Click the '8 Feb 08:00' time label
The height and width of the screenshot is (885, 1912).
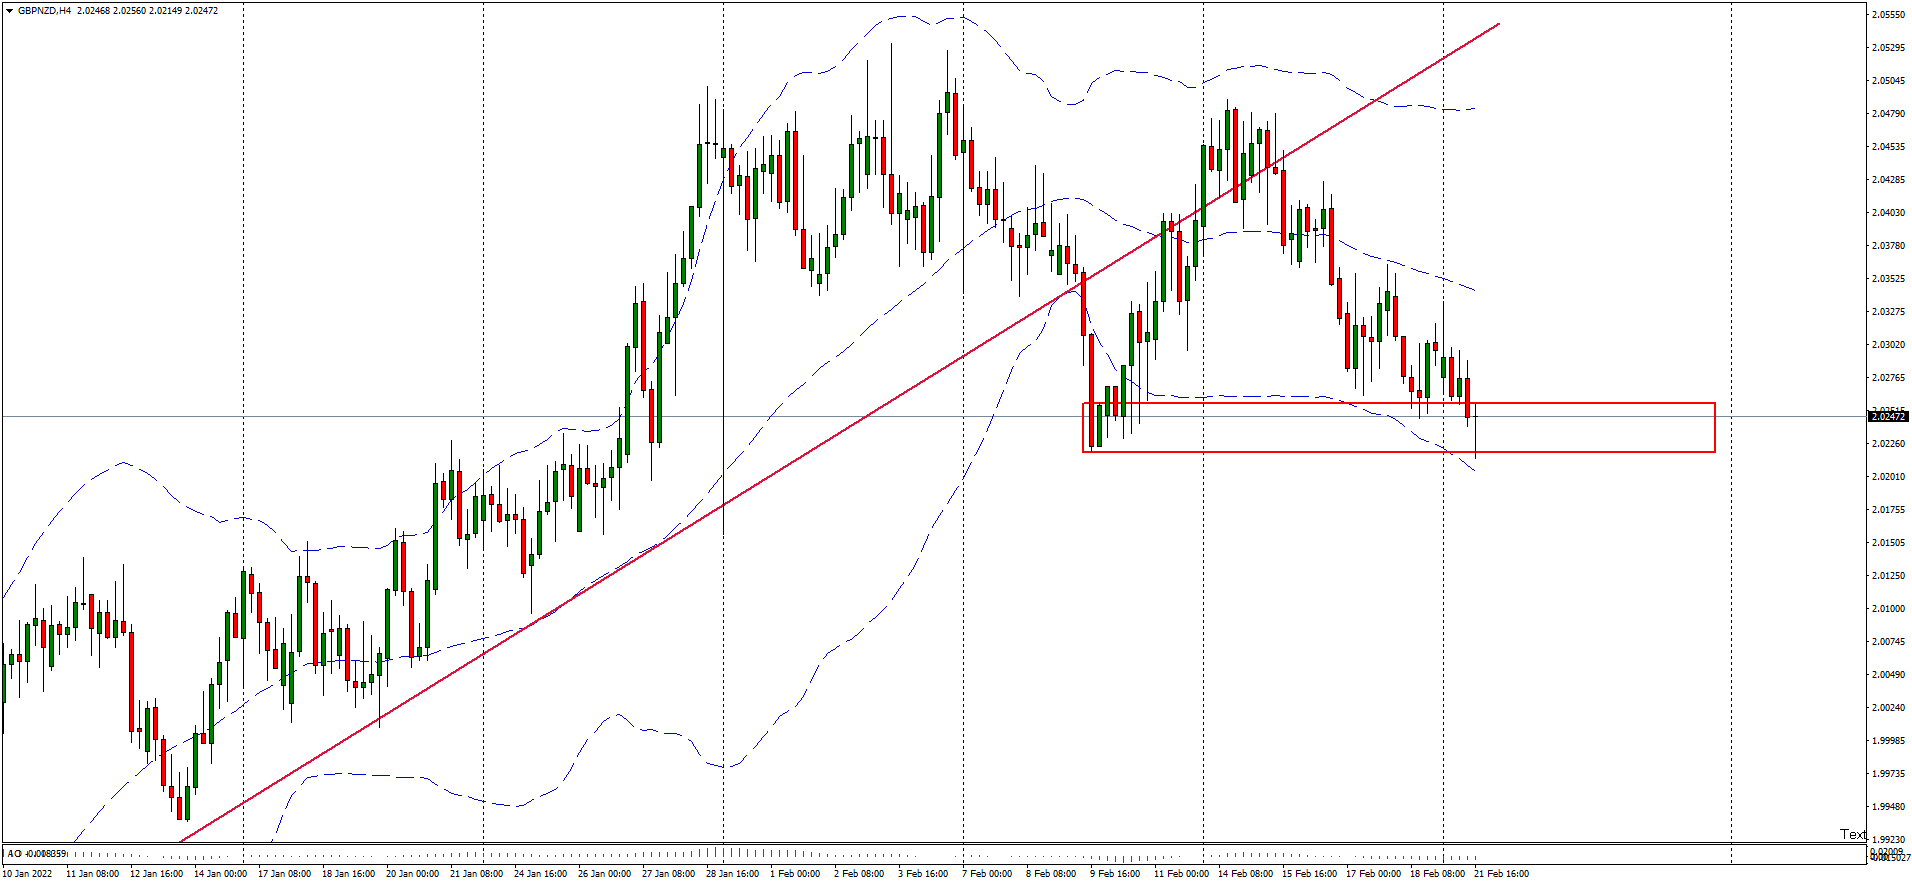coord(1051,874)
